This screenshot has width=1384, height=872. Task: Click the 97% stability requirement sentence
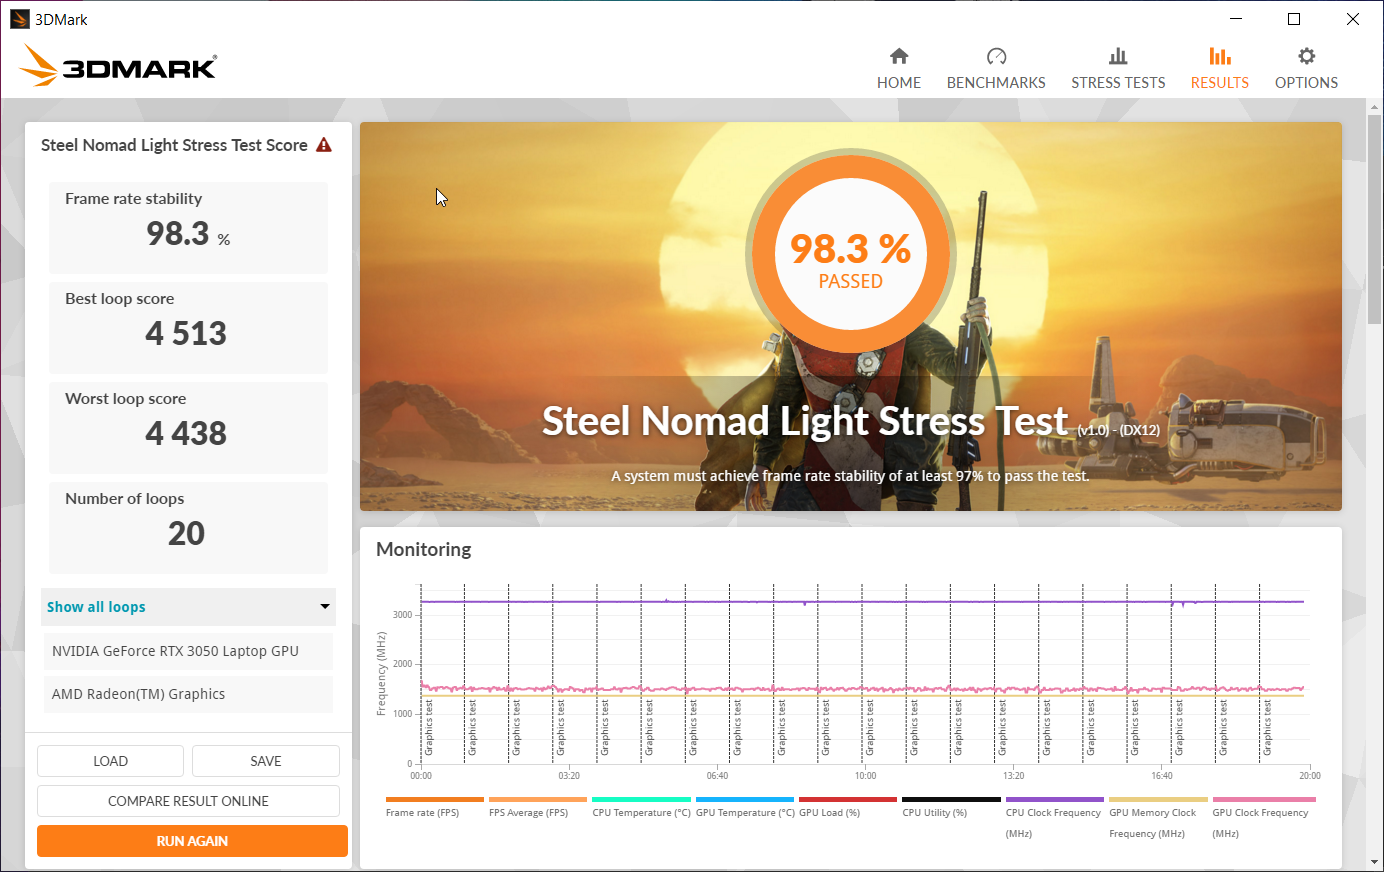850,476
